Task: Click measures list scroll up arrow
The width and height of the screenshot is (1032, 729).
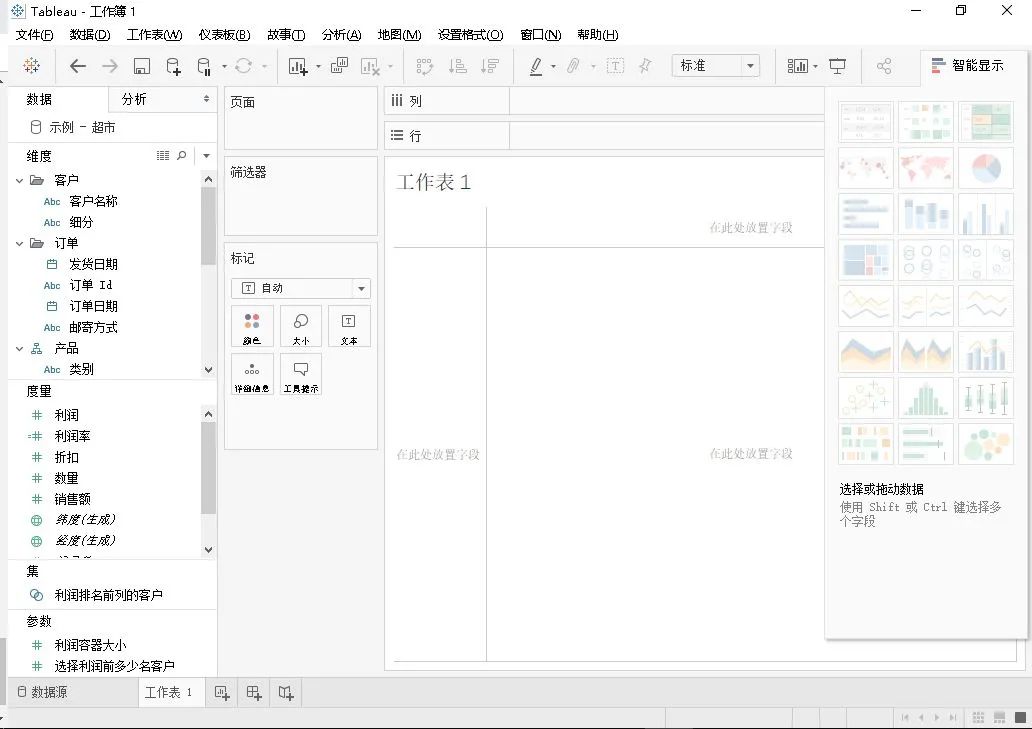Action: pos(209,415)
